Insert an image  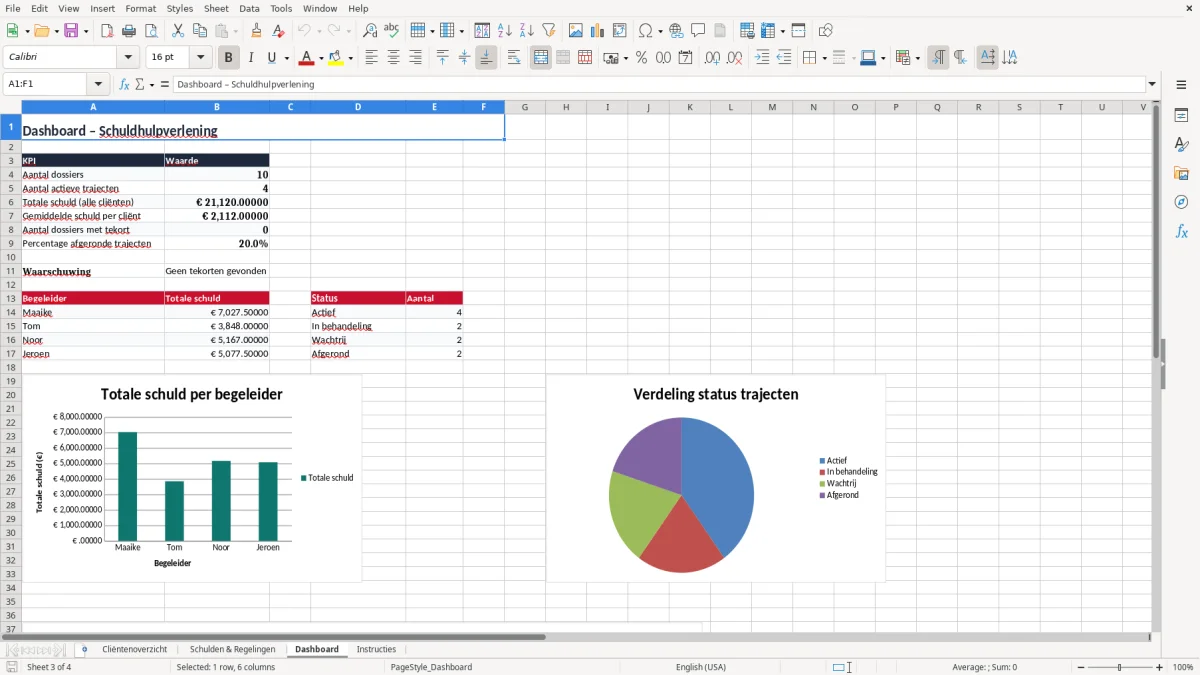coord(576,31)
